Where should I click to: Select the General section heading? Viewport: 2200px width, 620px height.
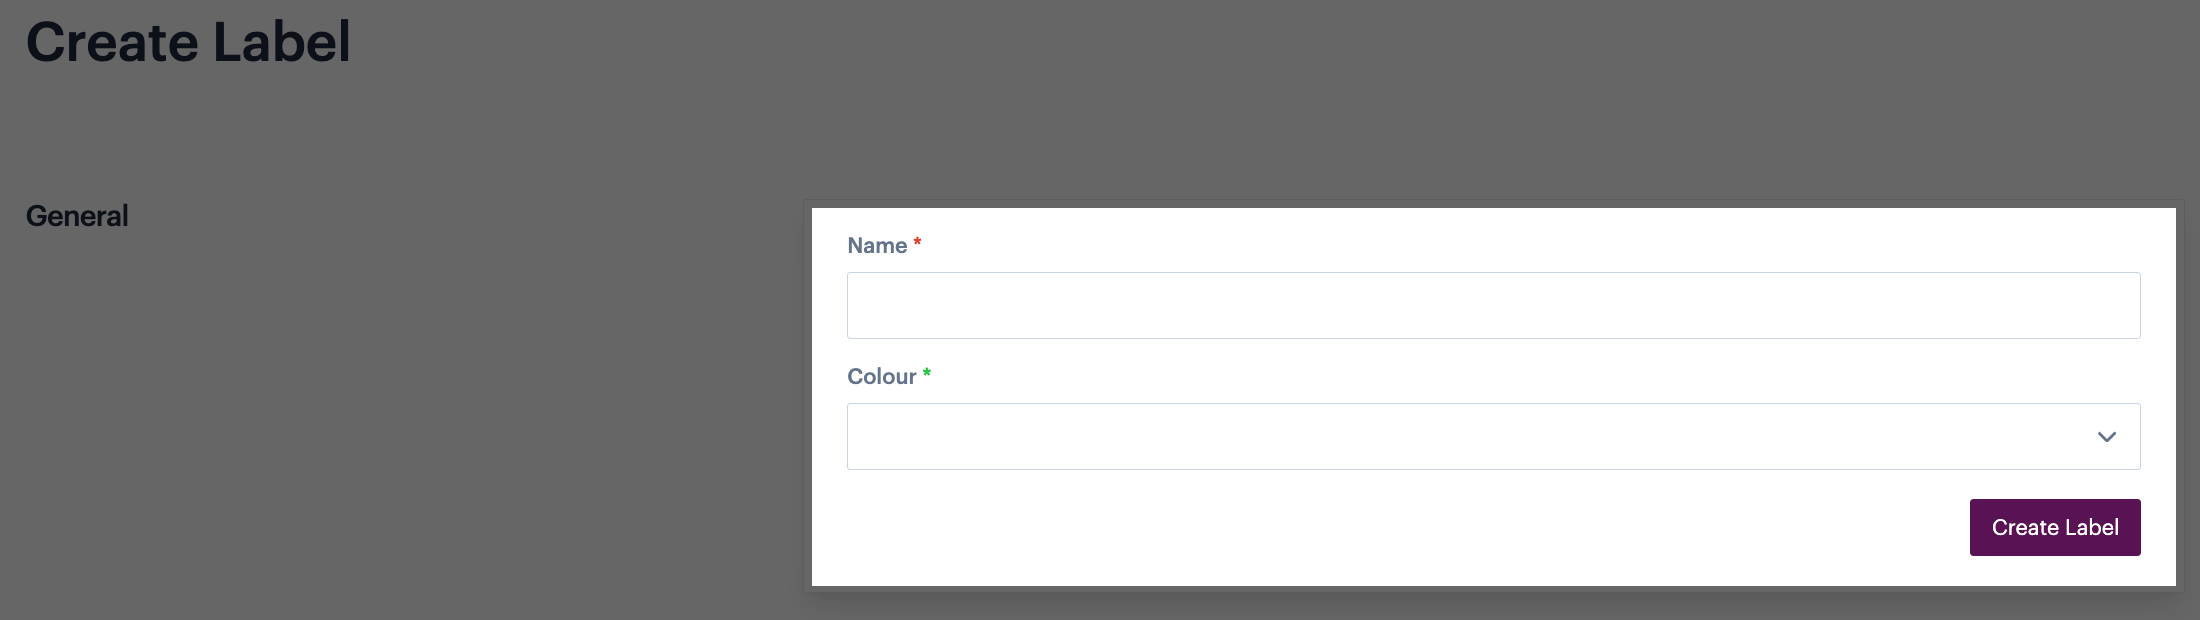[77, 216]
